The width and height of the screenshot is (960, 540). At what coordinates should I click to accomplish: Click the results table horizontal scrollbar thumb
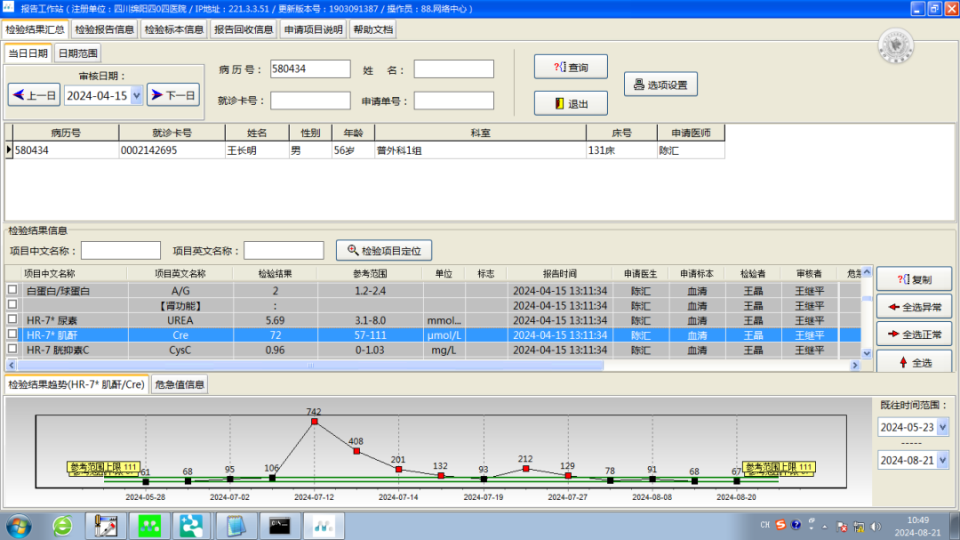coord(310,365)
